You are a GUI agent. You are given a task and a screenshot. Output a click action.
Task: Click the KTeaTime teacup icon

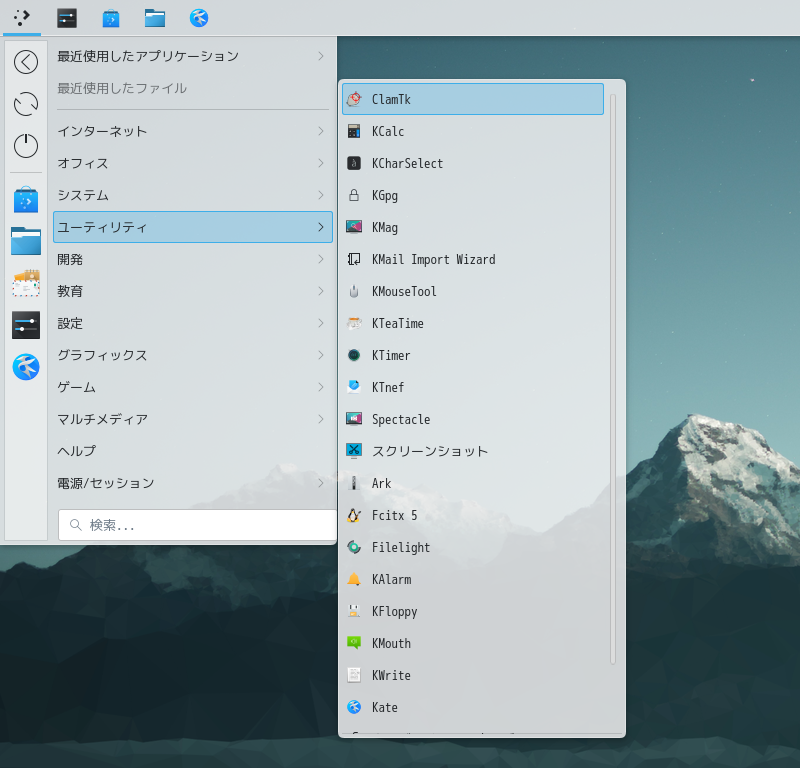click(x=354, y=323)
